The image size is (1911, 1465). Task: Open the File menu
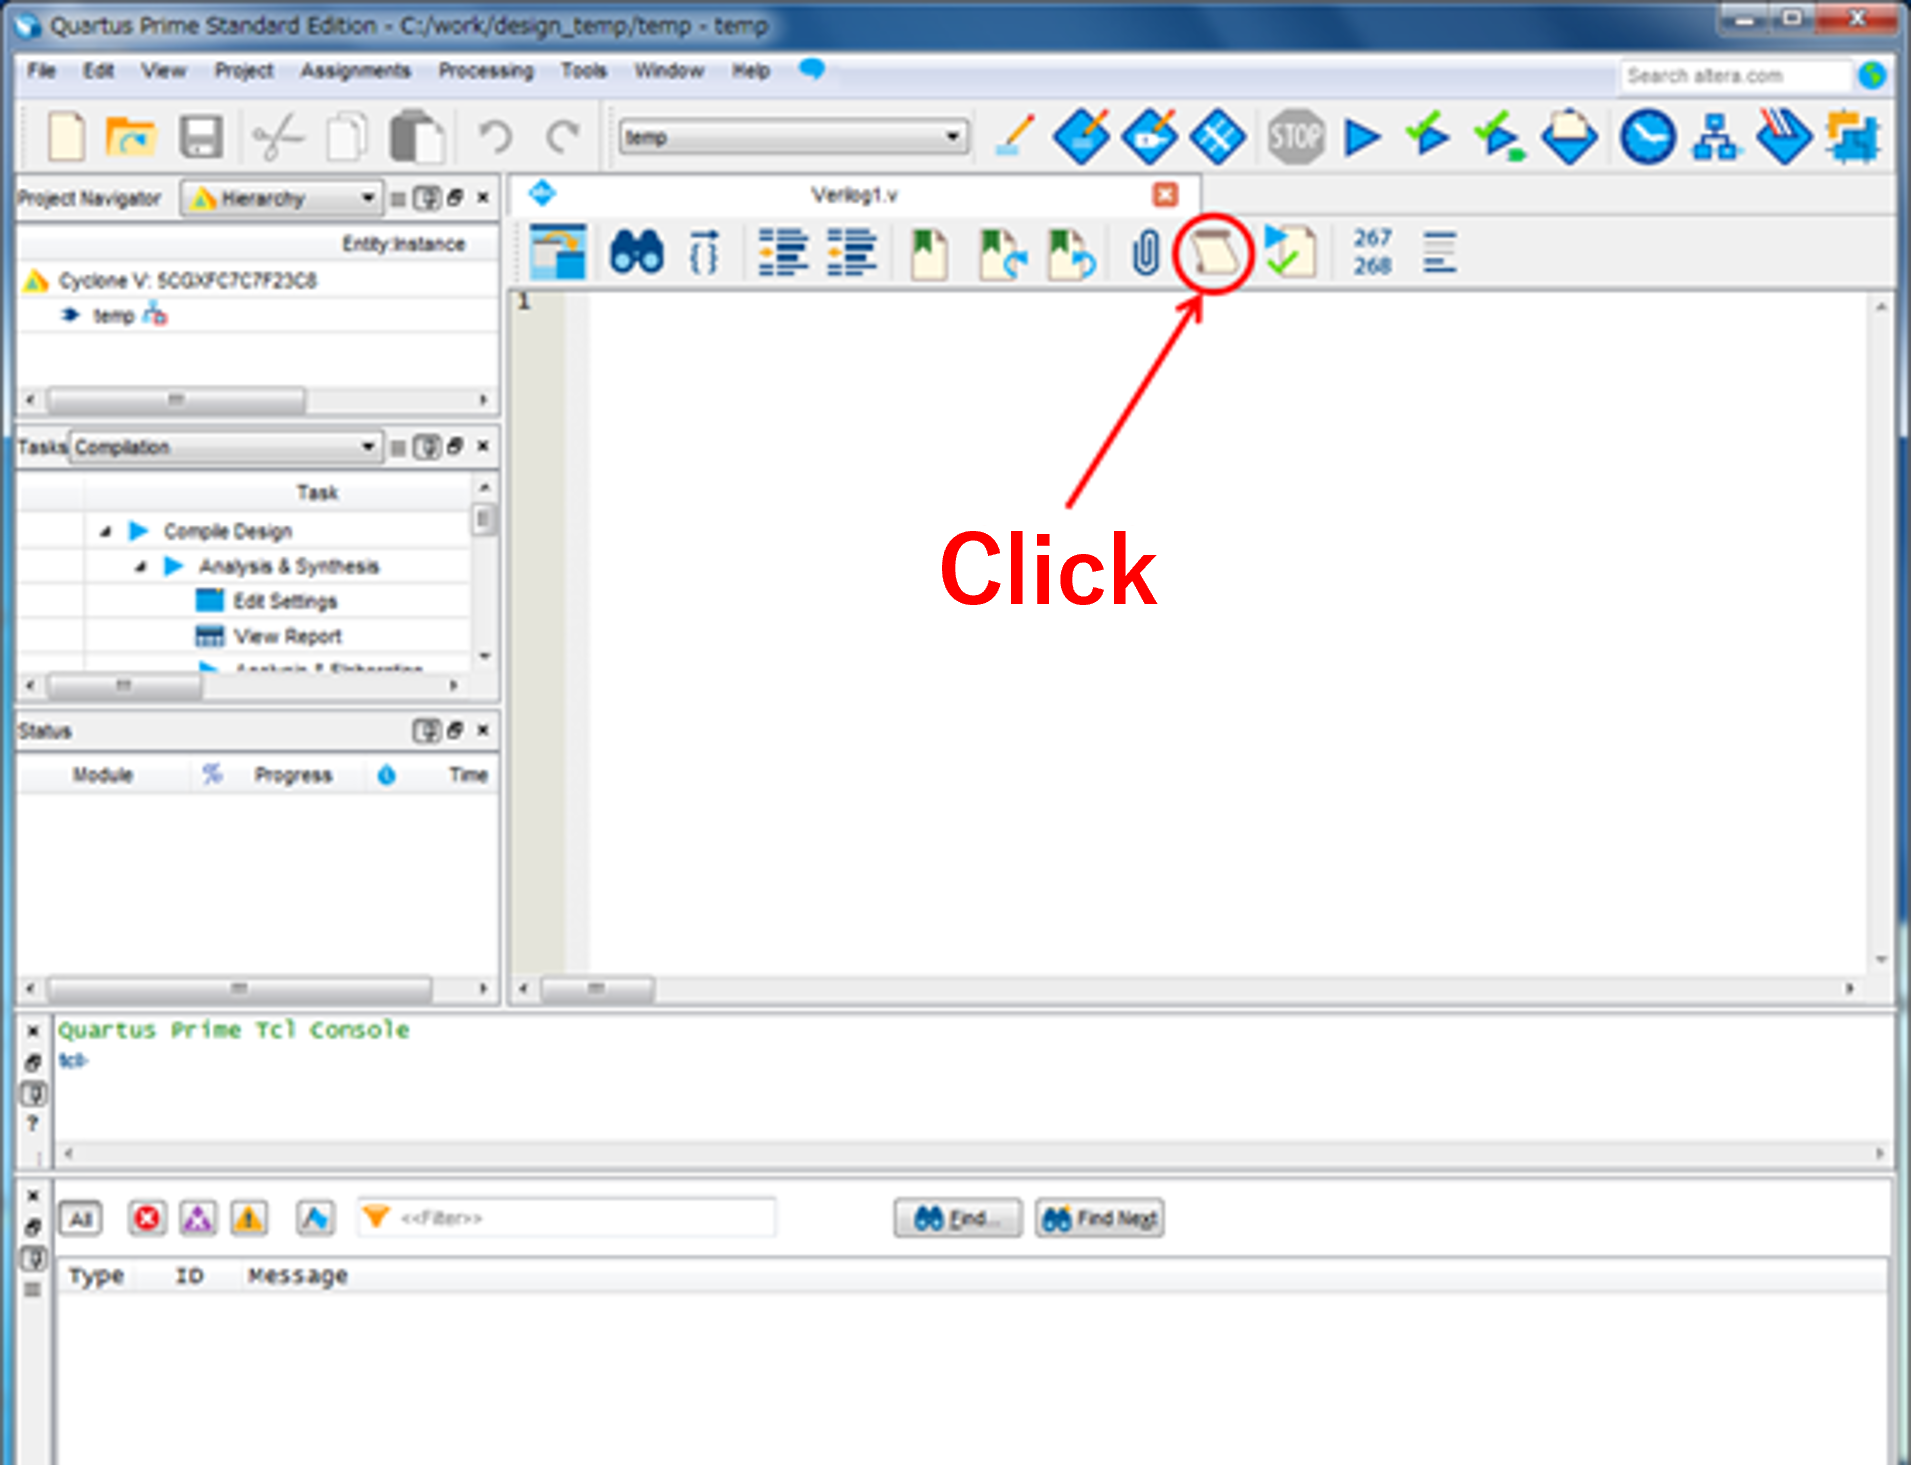coord(41,70)
